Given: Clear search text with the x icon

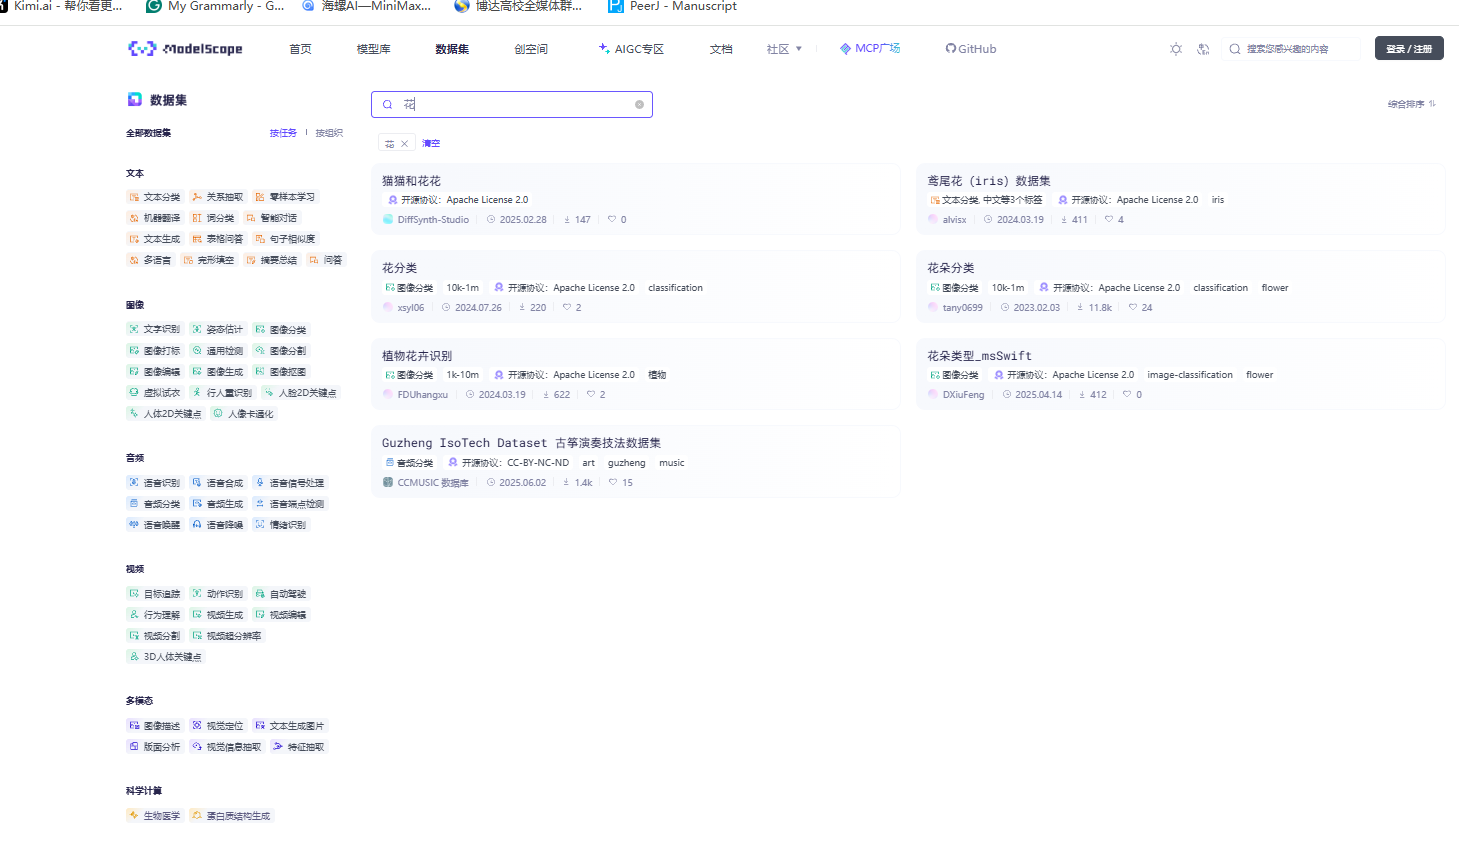Looking at the screenshot, I should click(x=639, y=104).
